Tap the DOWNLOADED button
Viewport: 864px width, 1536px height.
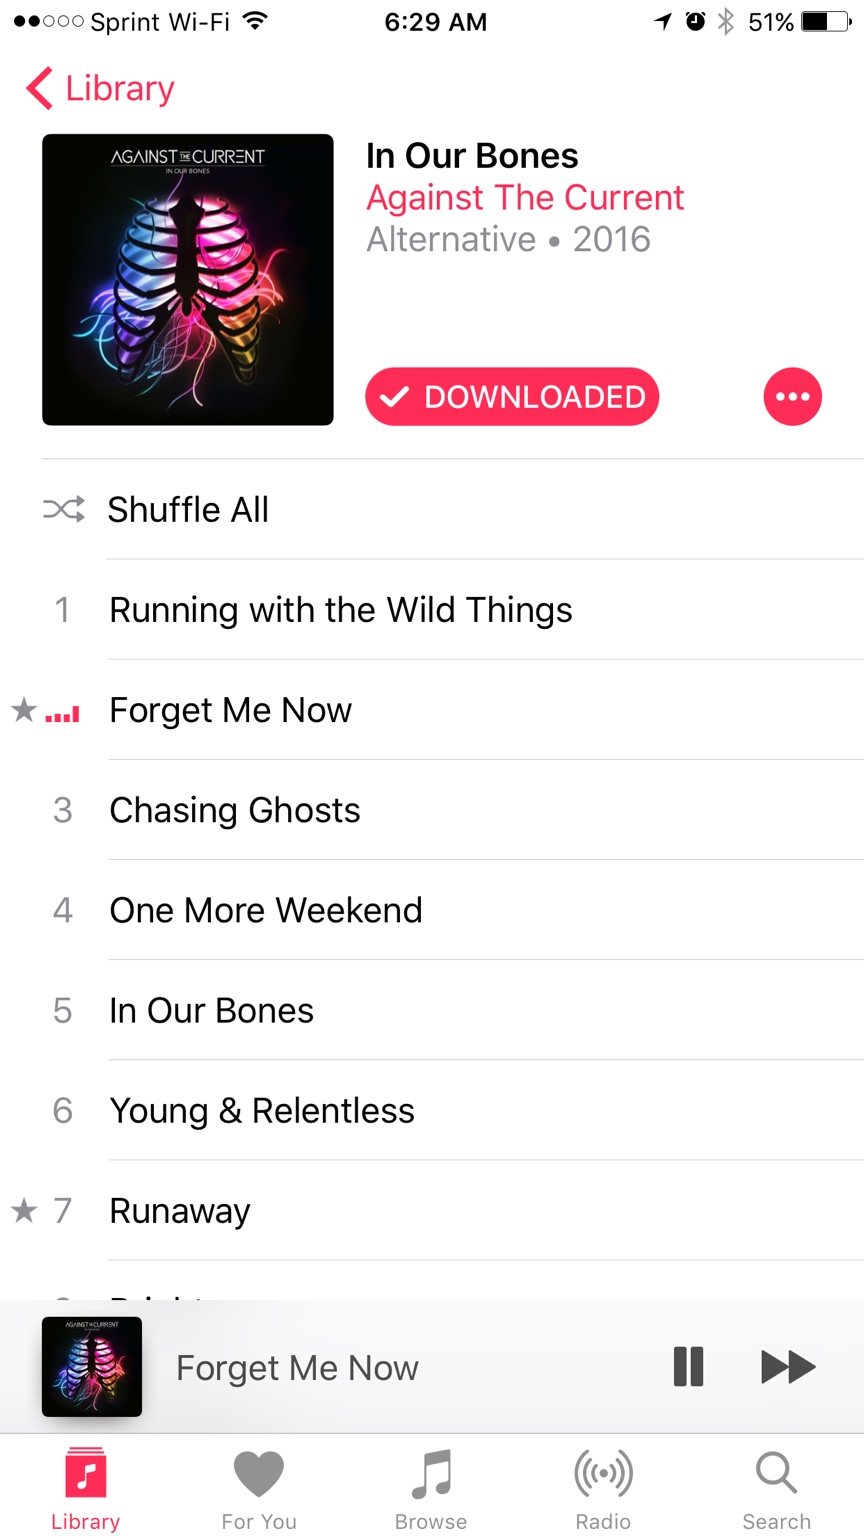(512, 397)
